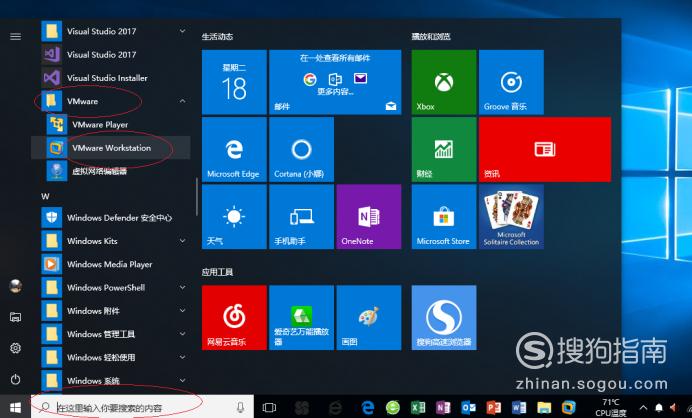Open 搜狗高速浏览器 tile
The width and height of the screenshot is (692, 418).
(444, 317)
